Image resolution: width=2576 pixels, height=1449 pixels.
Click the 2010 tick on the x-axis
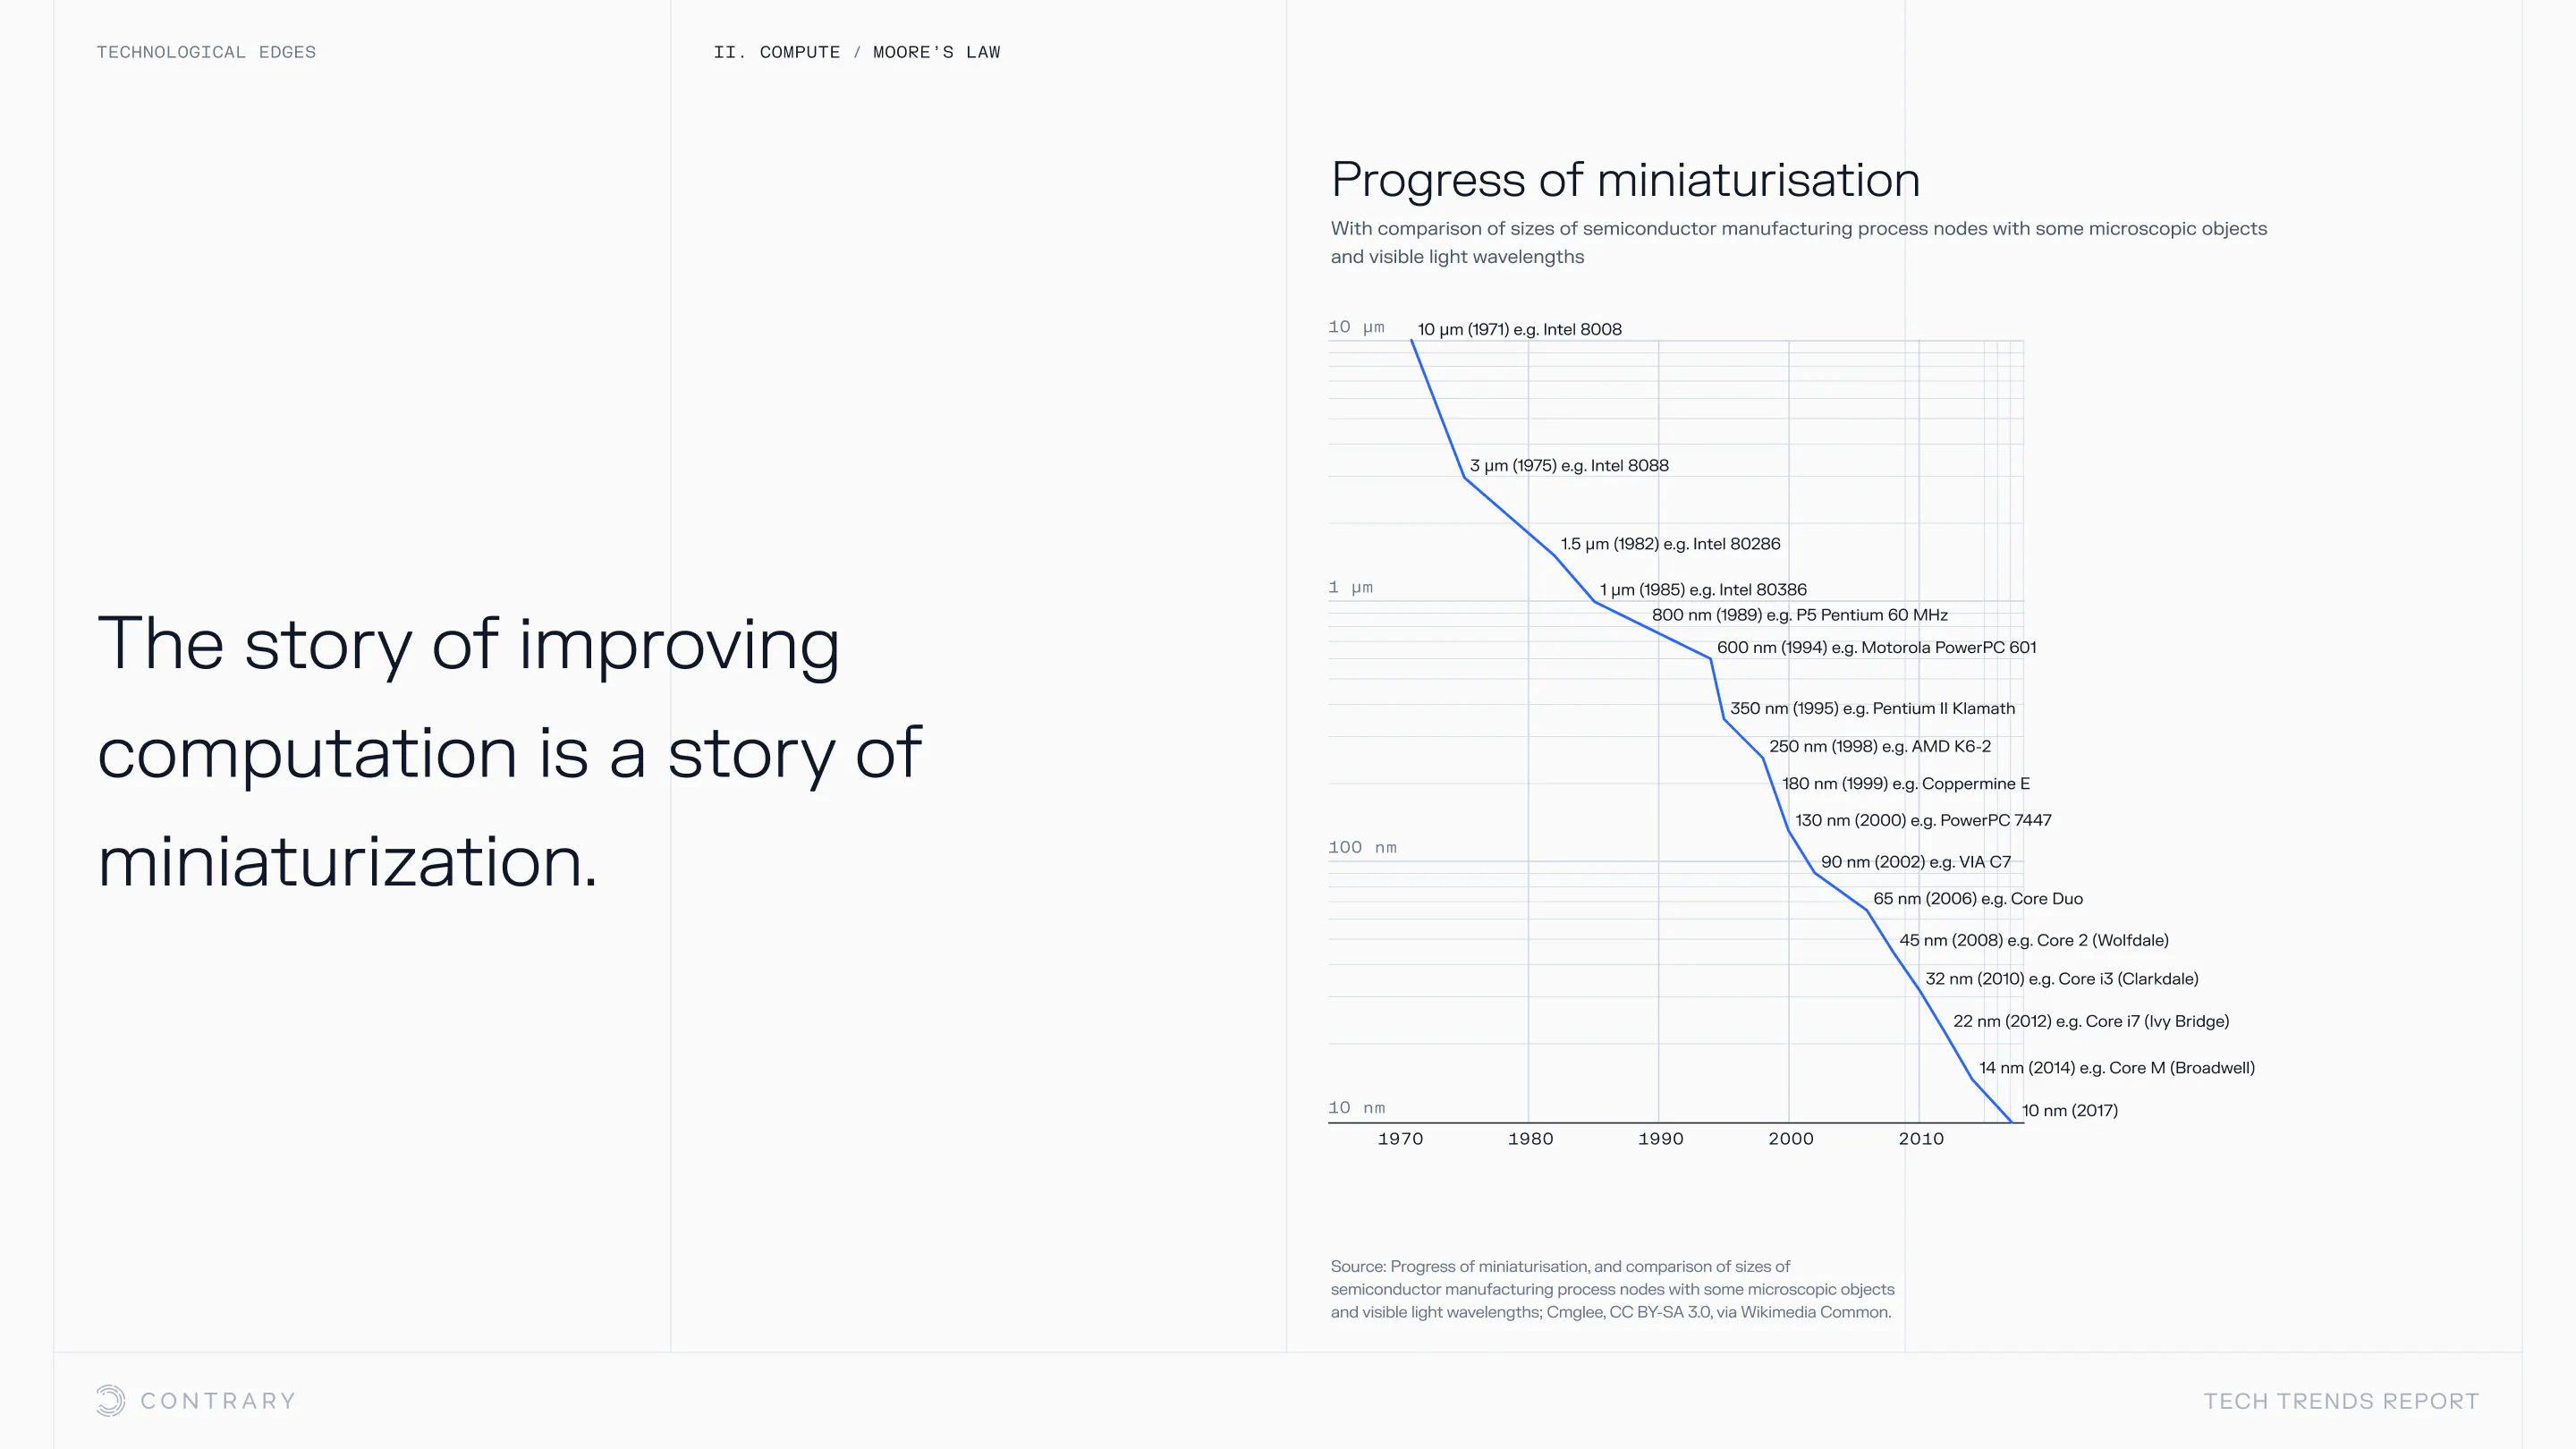[1921, 1139]
